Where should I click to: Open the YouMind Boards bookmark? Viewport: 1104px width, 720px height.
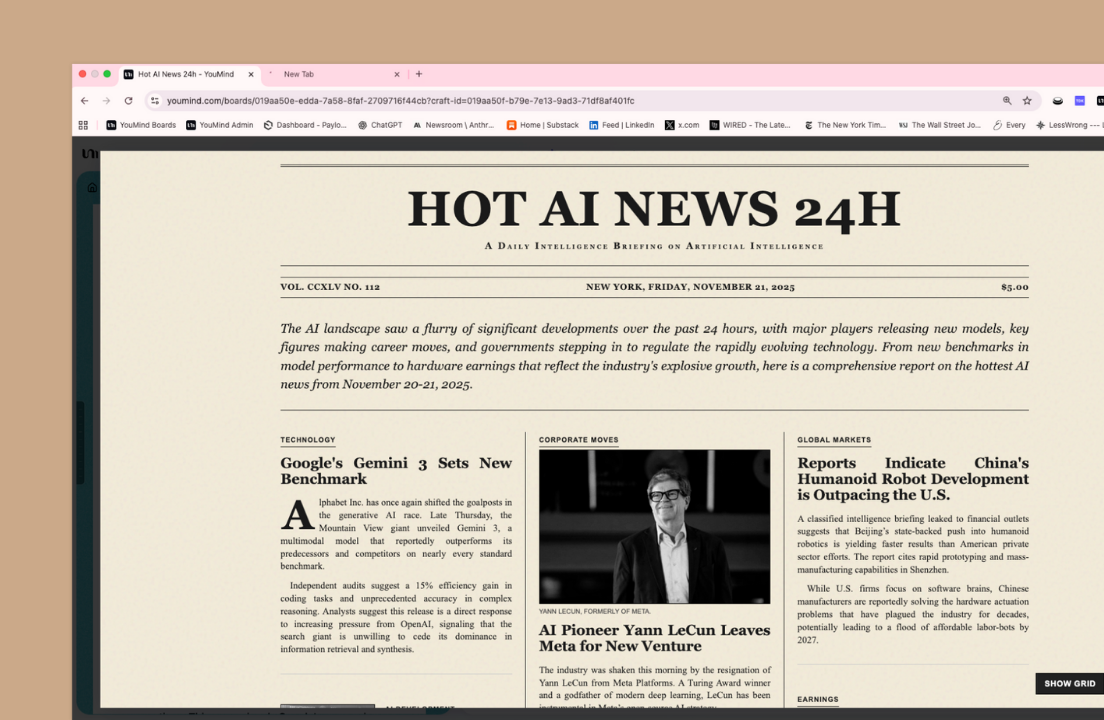pyautogui.click(x=141, y=125)
